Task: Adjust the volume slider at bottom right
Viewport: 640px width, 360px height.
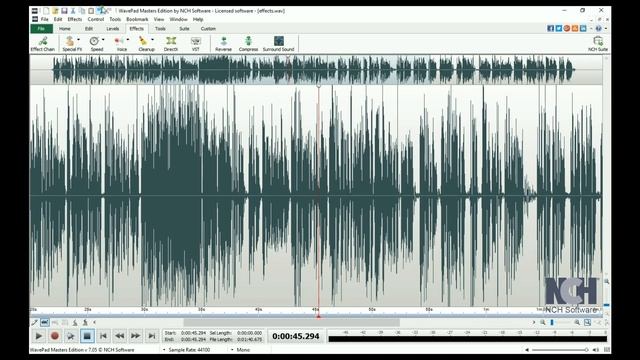Action: tap(560, 350)
